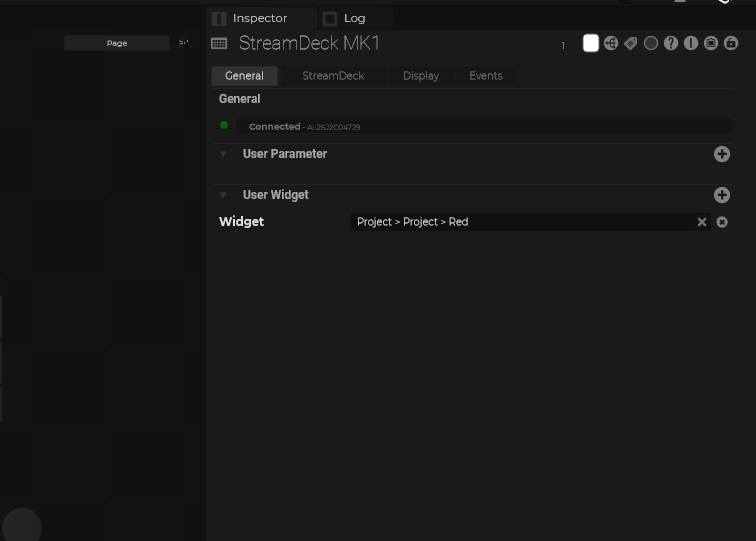
Task: Switch to the StreamDeck tab
Action: tap(333, 76)
